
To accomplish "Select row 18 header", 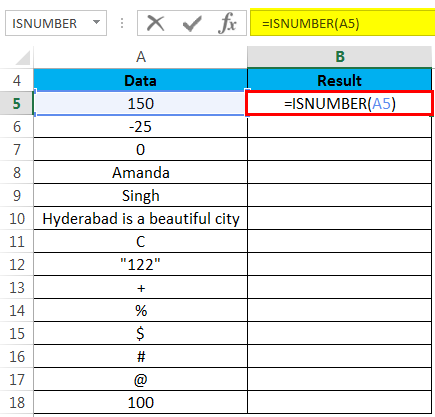I will [17, 402].
